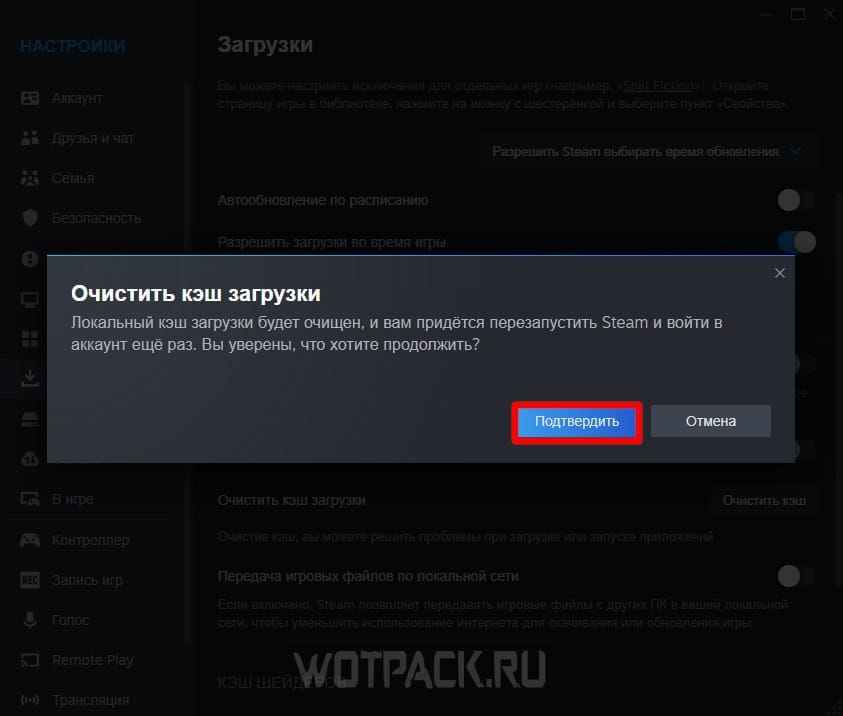Open the Голос settings section
The height and width of the screenshot is (716, 843).
70,620
